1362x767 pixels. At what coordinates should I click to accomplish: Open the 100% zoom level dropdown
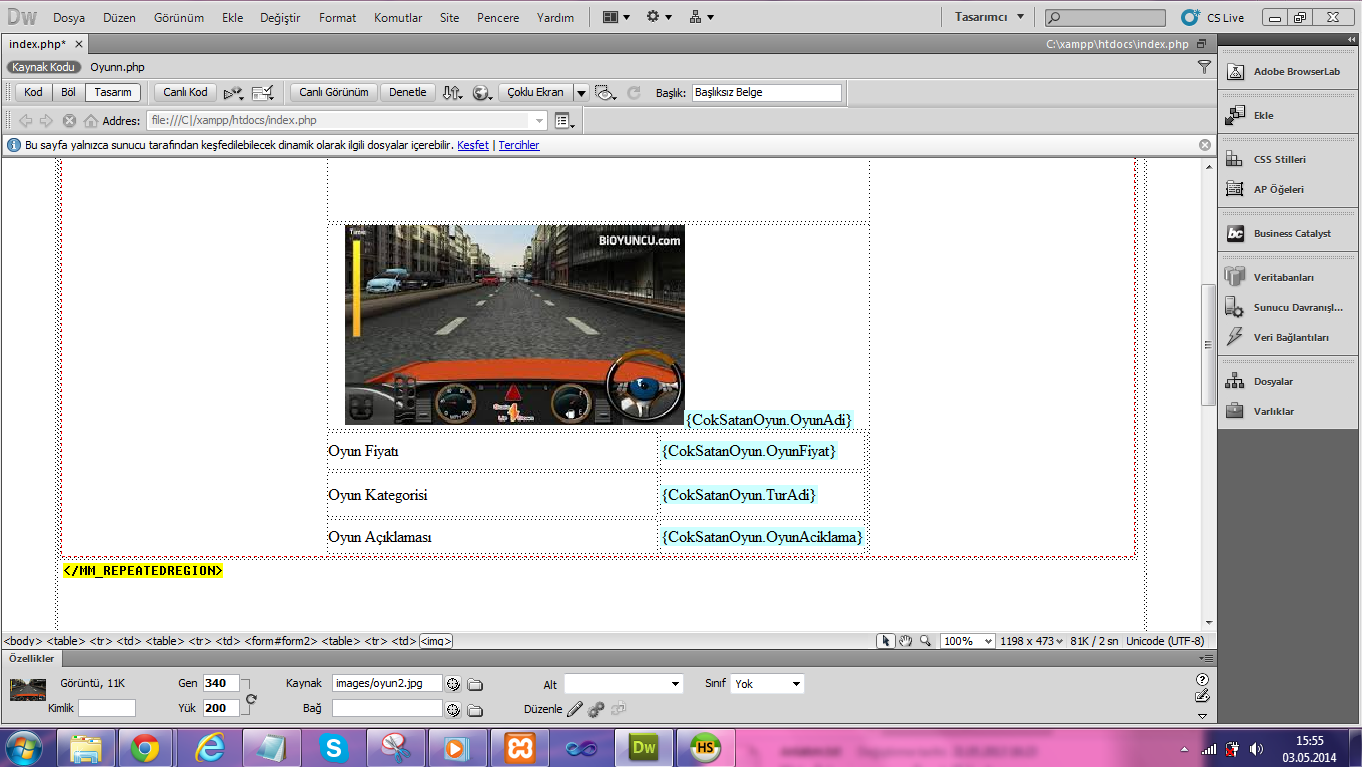coord(968,641)
